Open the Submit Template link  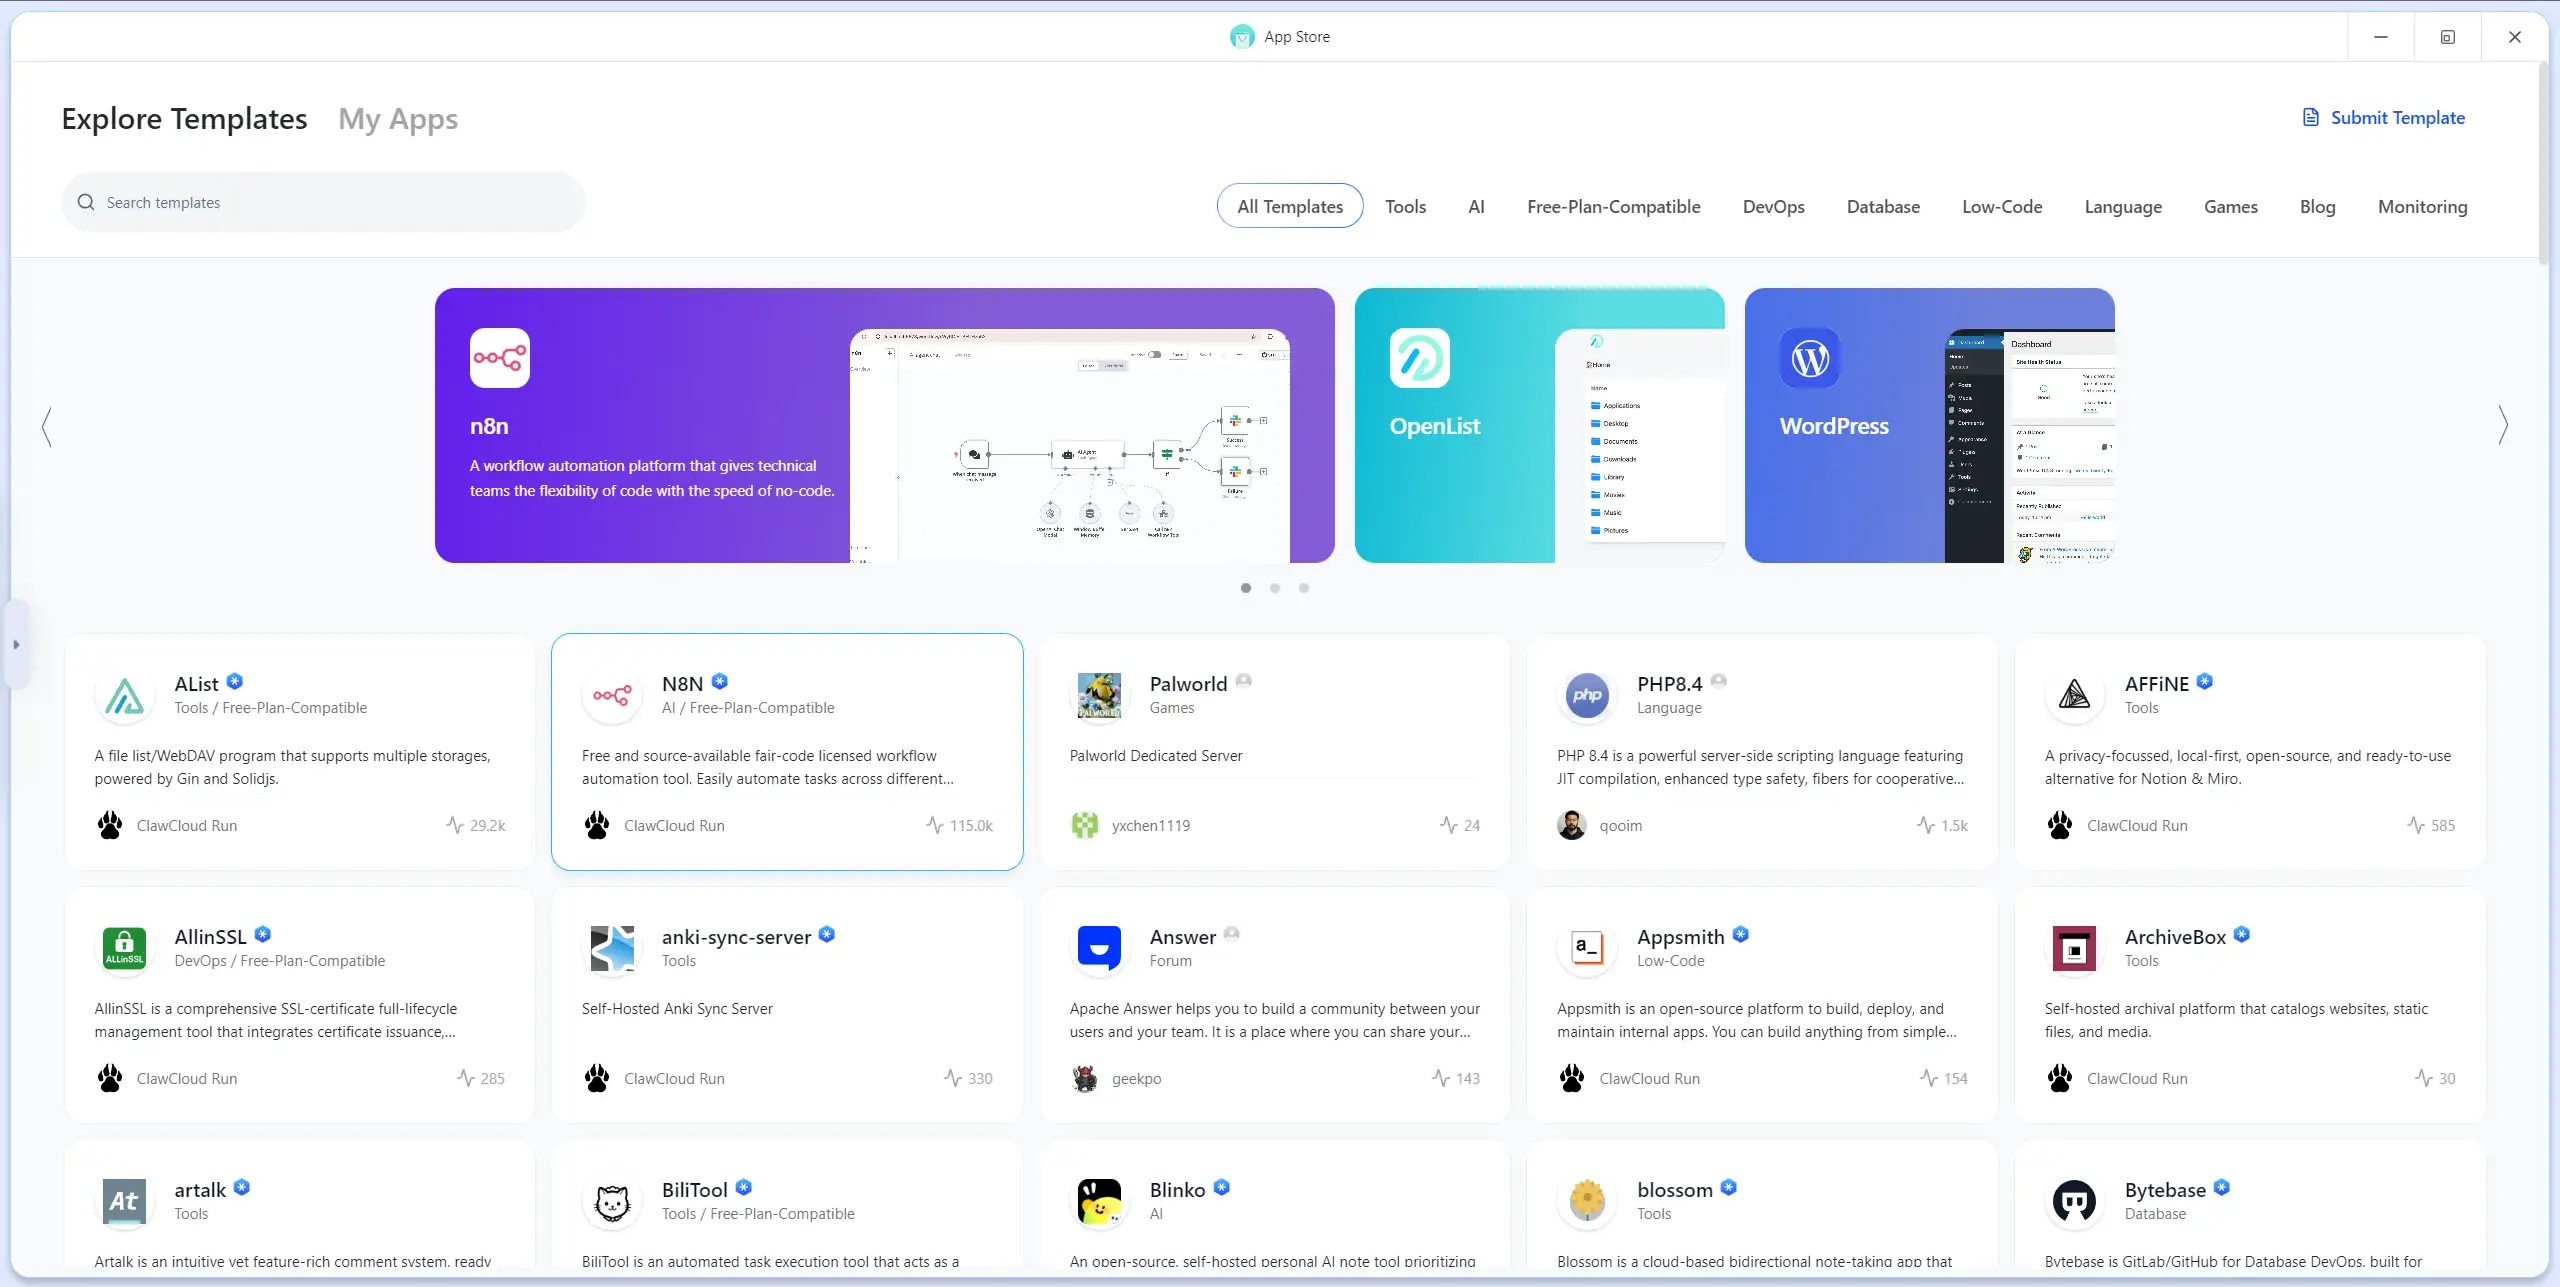tap(2396, 117)
